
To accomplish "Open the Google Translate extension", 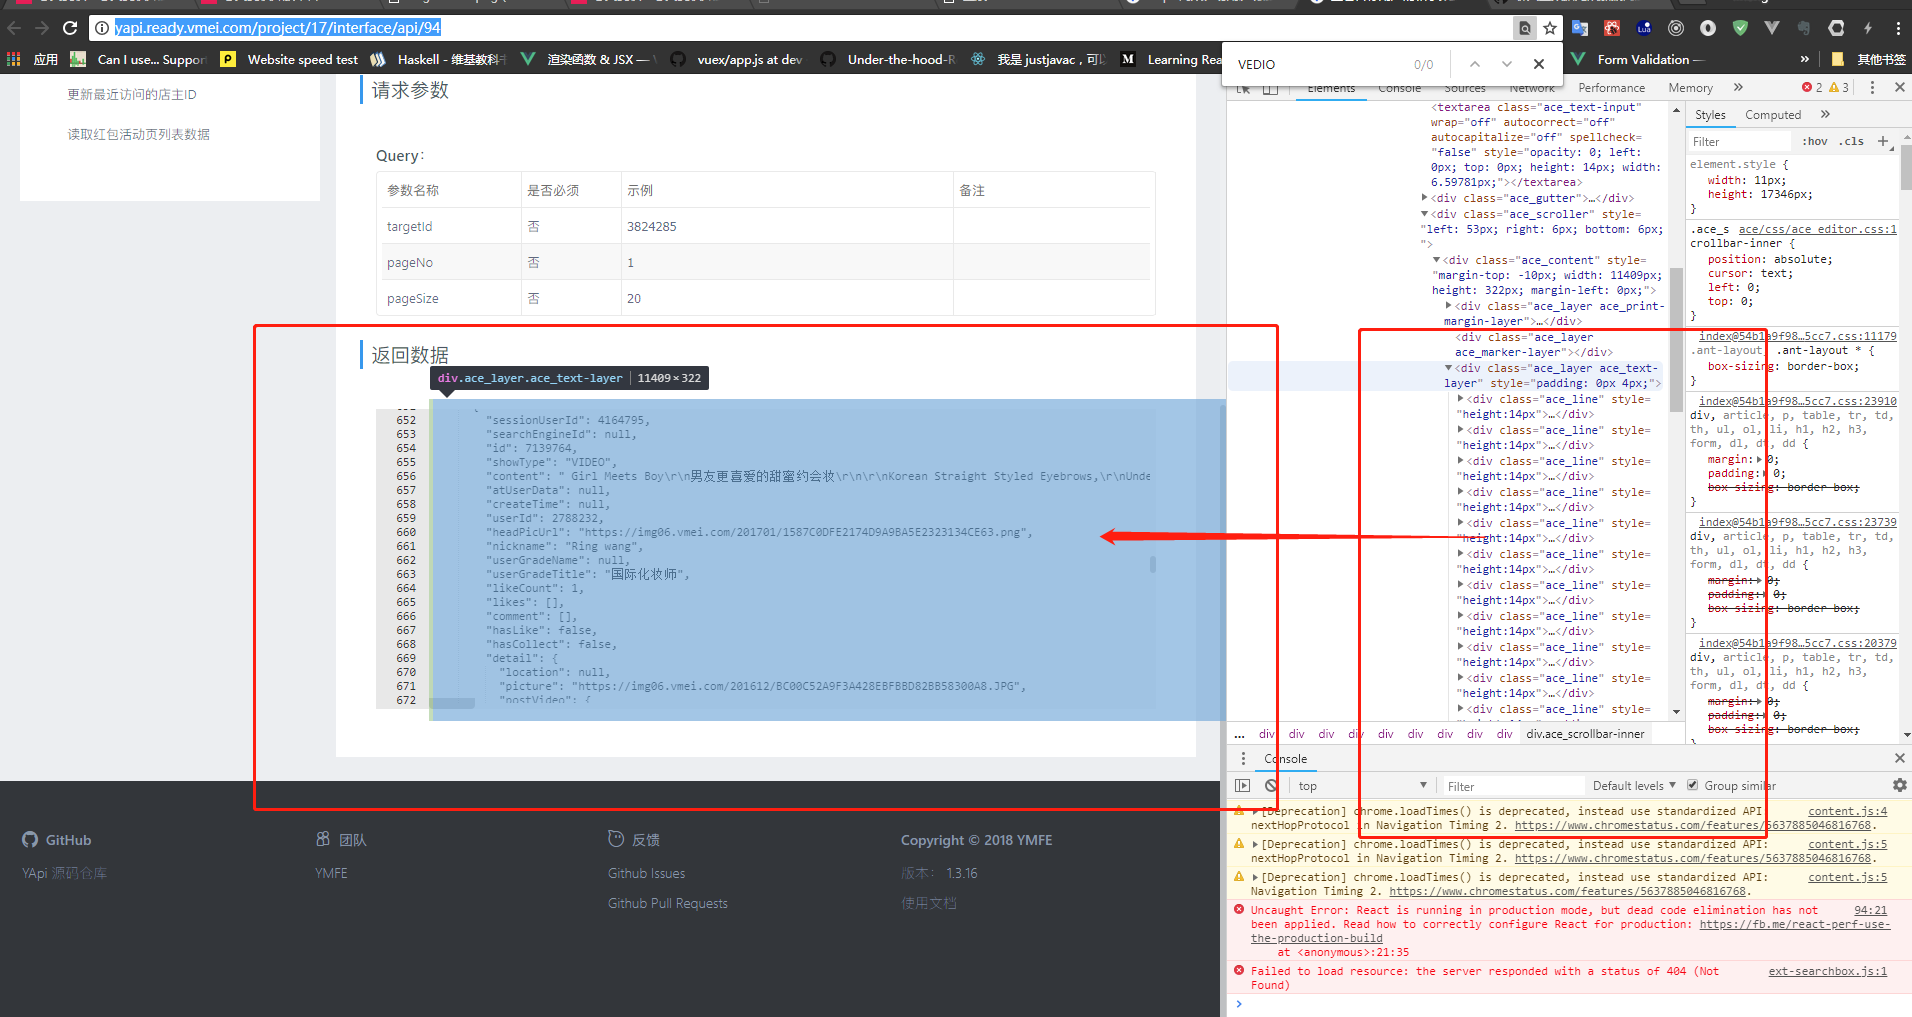I will click(1580, 28).
